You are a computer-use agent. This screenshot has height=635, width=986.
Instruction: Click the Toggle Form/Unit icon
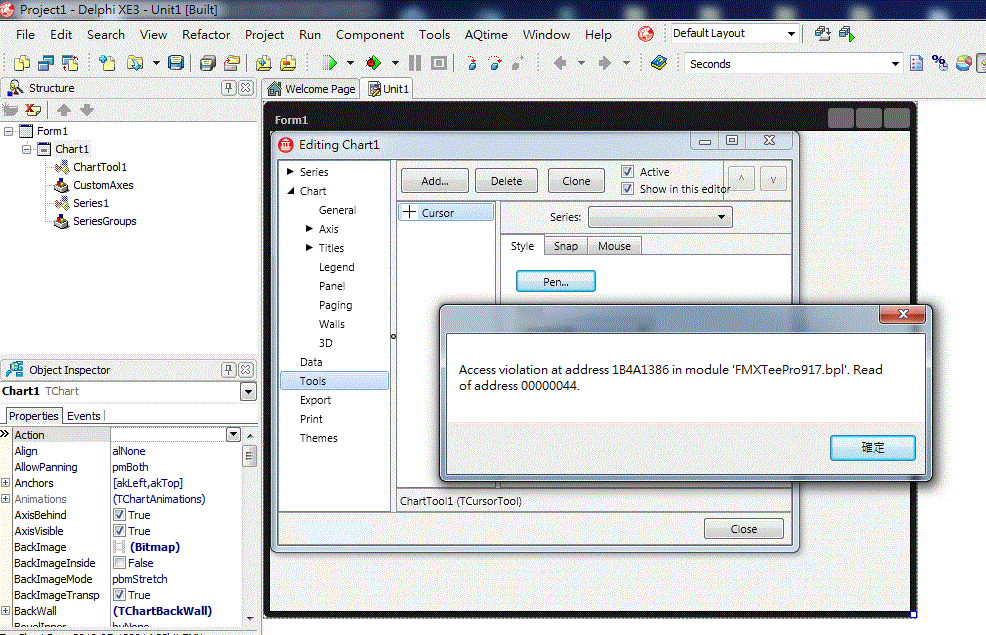[70, 63]
